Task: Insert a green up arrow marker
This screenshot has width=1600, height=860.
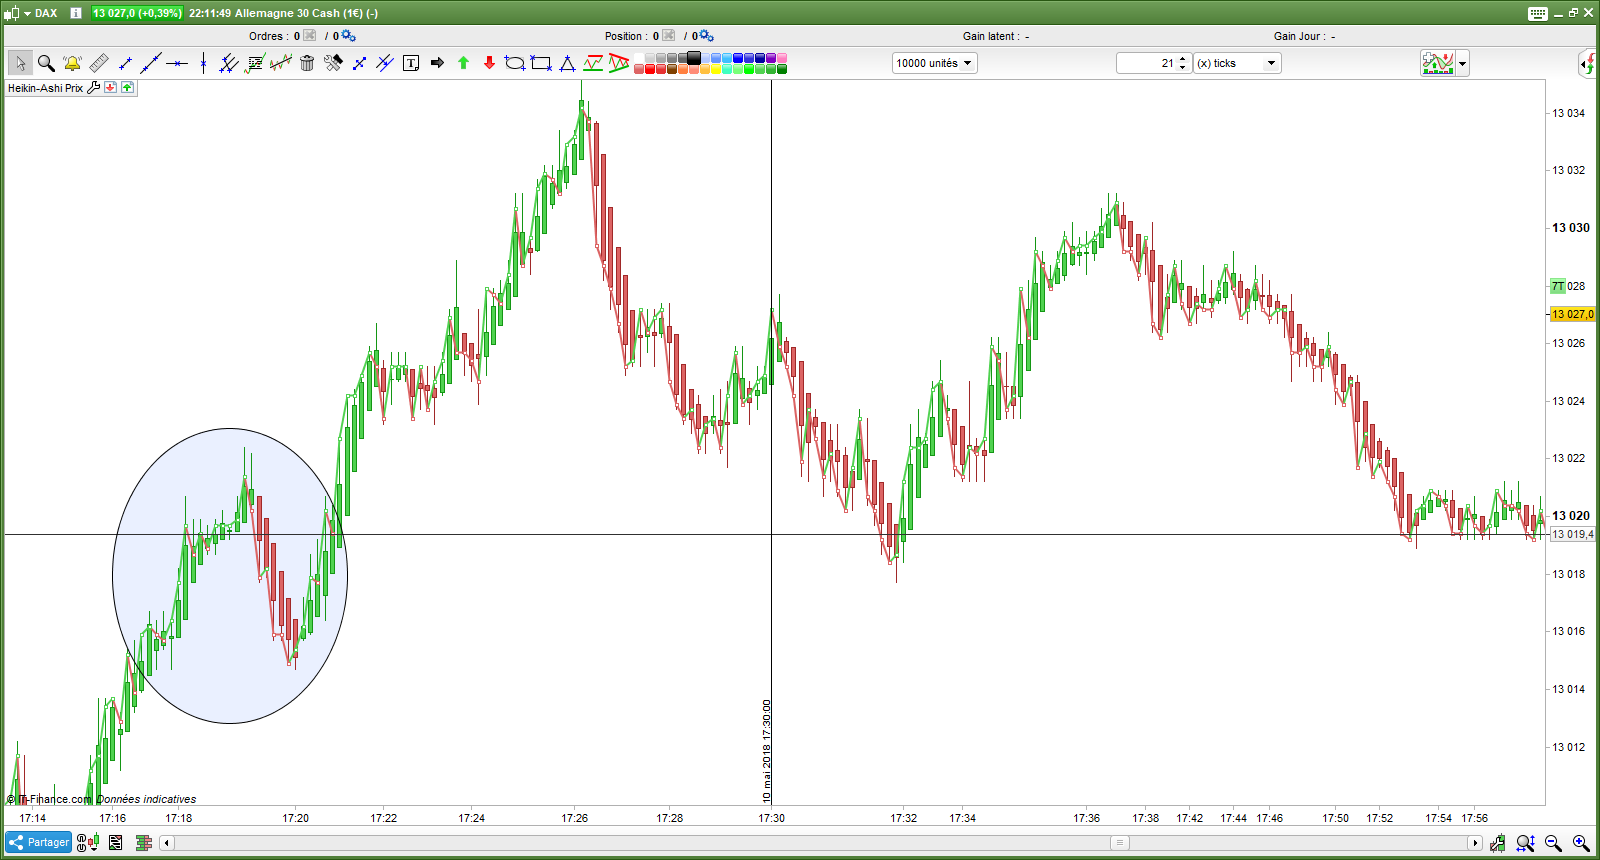Action: (x=463, y=63)
